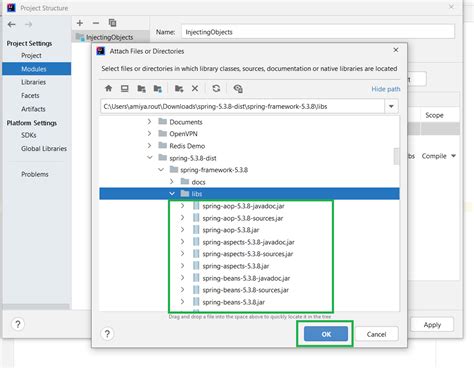This screenshot has width=474, height=368.
Task: Expand the Redis Demo folder
Action: pyautogui.click(x=149, y=146)
